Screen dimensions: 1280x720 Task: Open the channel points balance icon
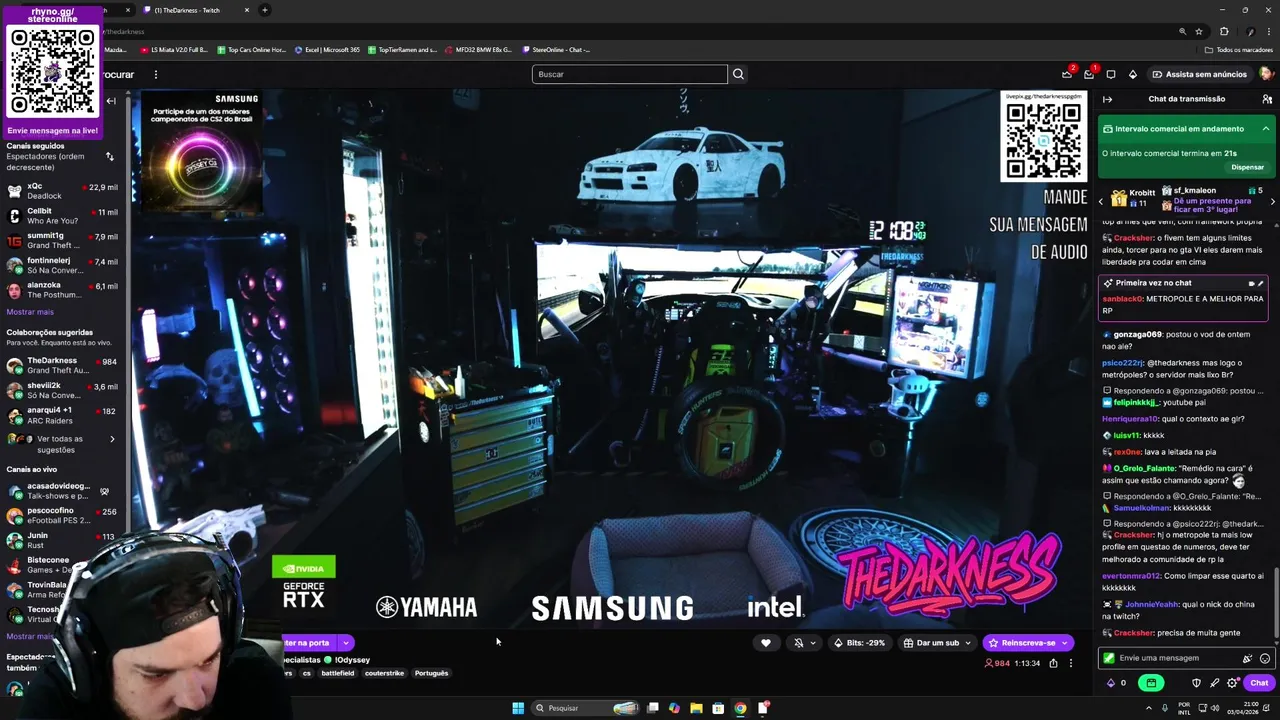1110,683
